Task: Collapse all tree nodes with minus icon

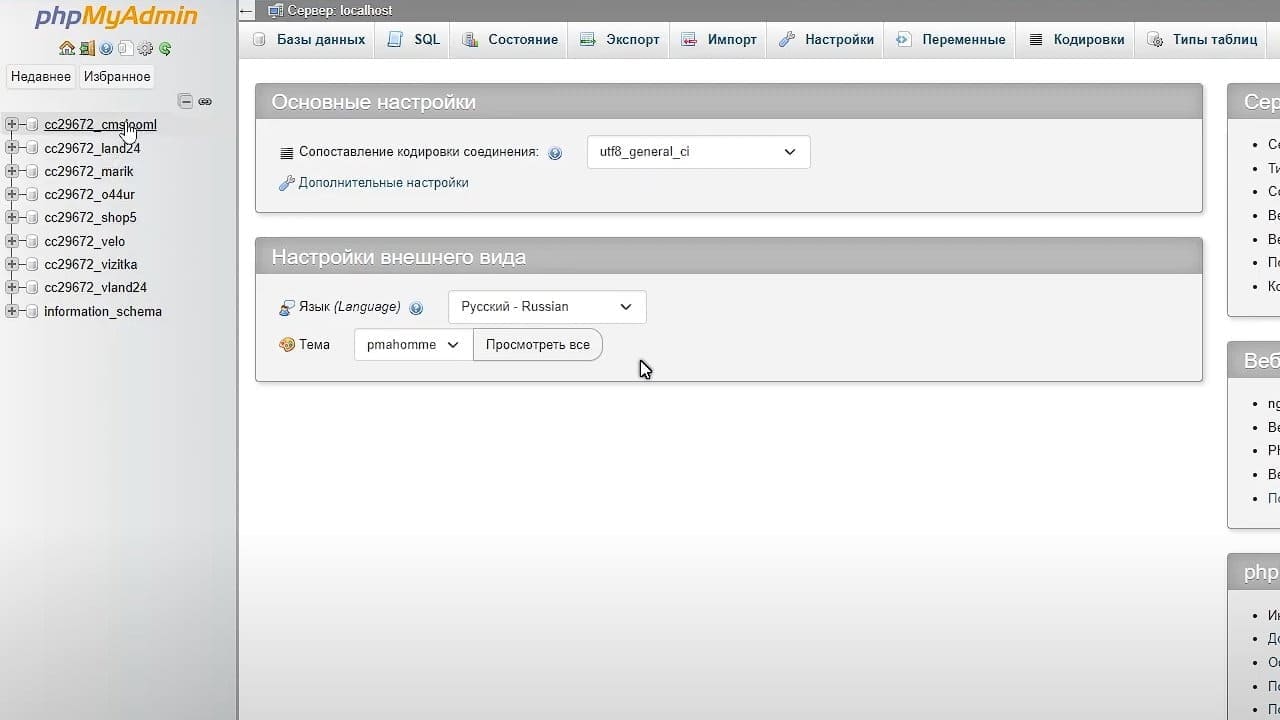Action: 185,101
